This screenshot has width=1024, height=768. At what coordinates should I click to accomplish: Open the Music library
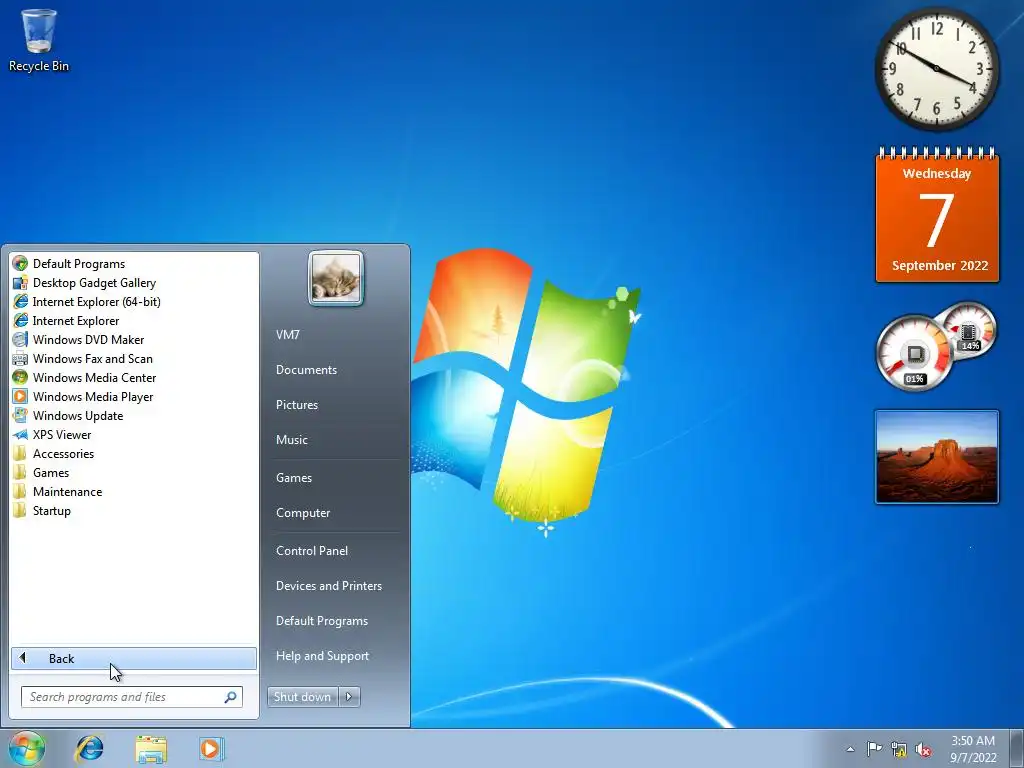(292, 440)
